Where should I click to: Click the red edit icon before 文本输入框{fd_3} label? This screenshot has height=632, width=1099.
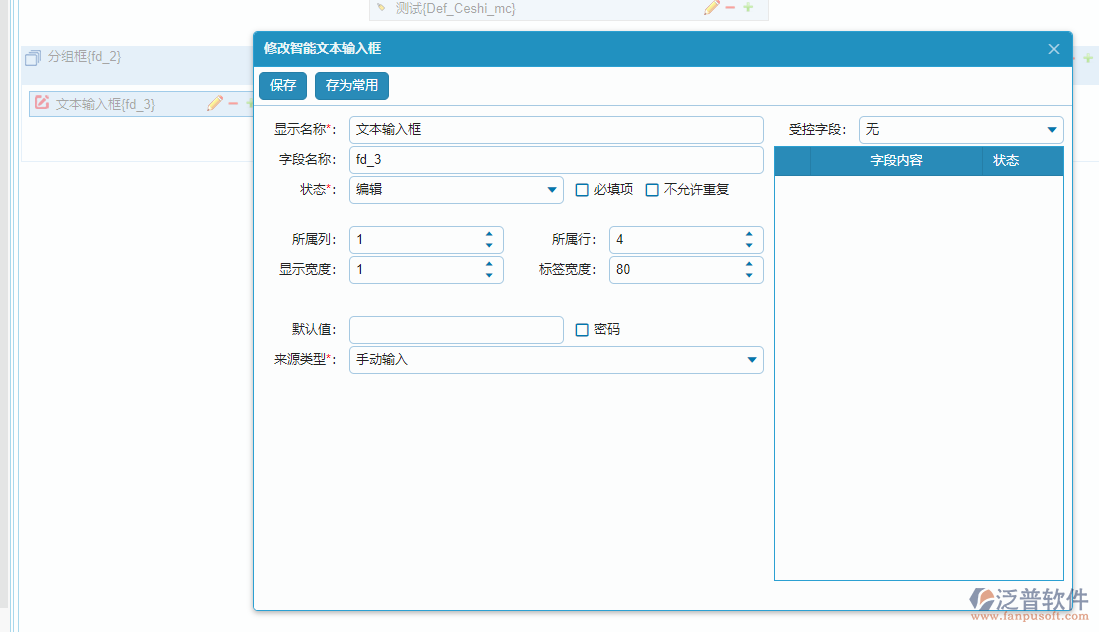pos(42,102)
